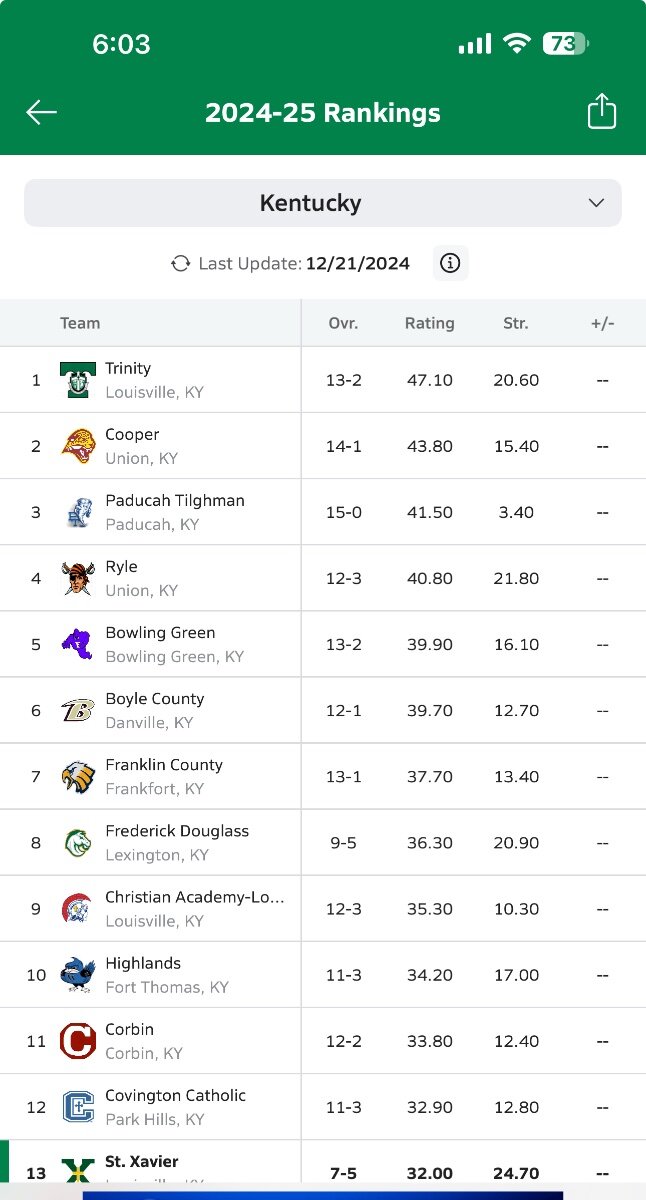Open the Paducah Tilghman team row

coord(323,512)
